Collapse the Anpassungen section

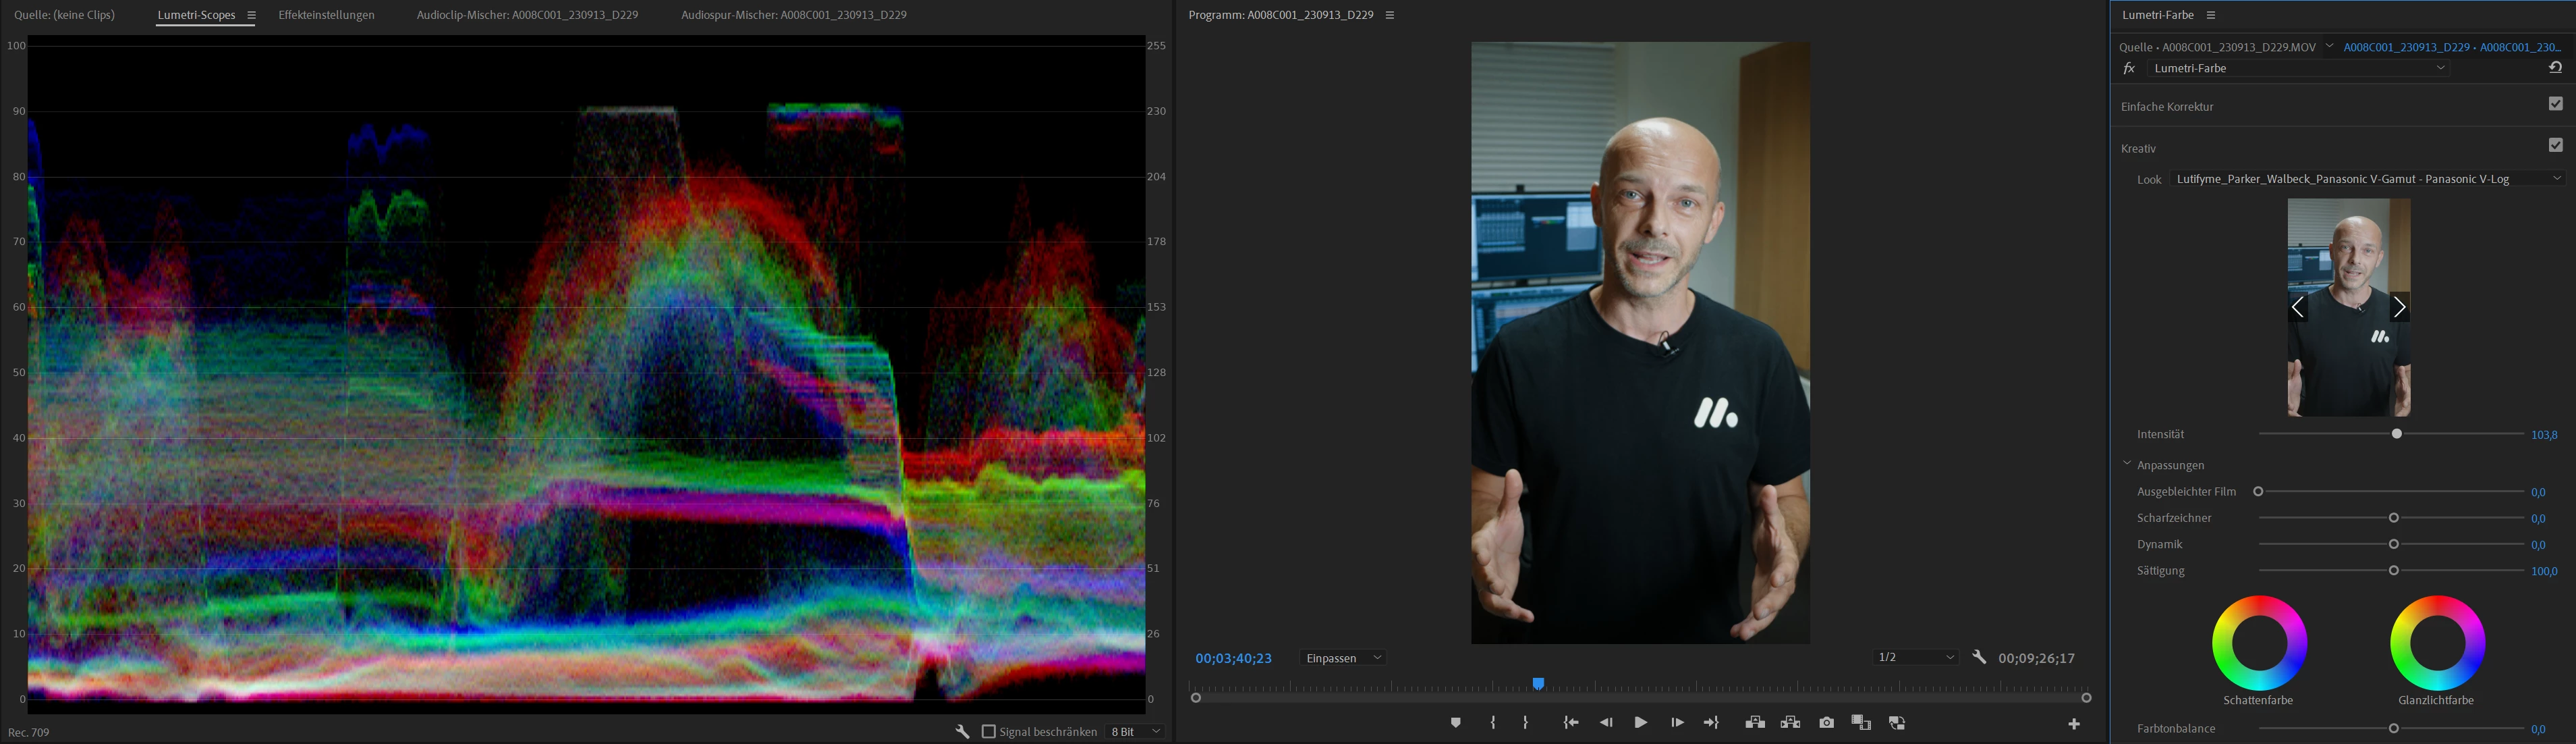click(2127, 465)
